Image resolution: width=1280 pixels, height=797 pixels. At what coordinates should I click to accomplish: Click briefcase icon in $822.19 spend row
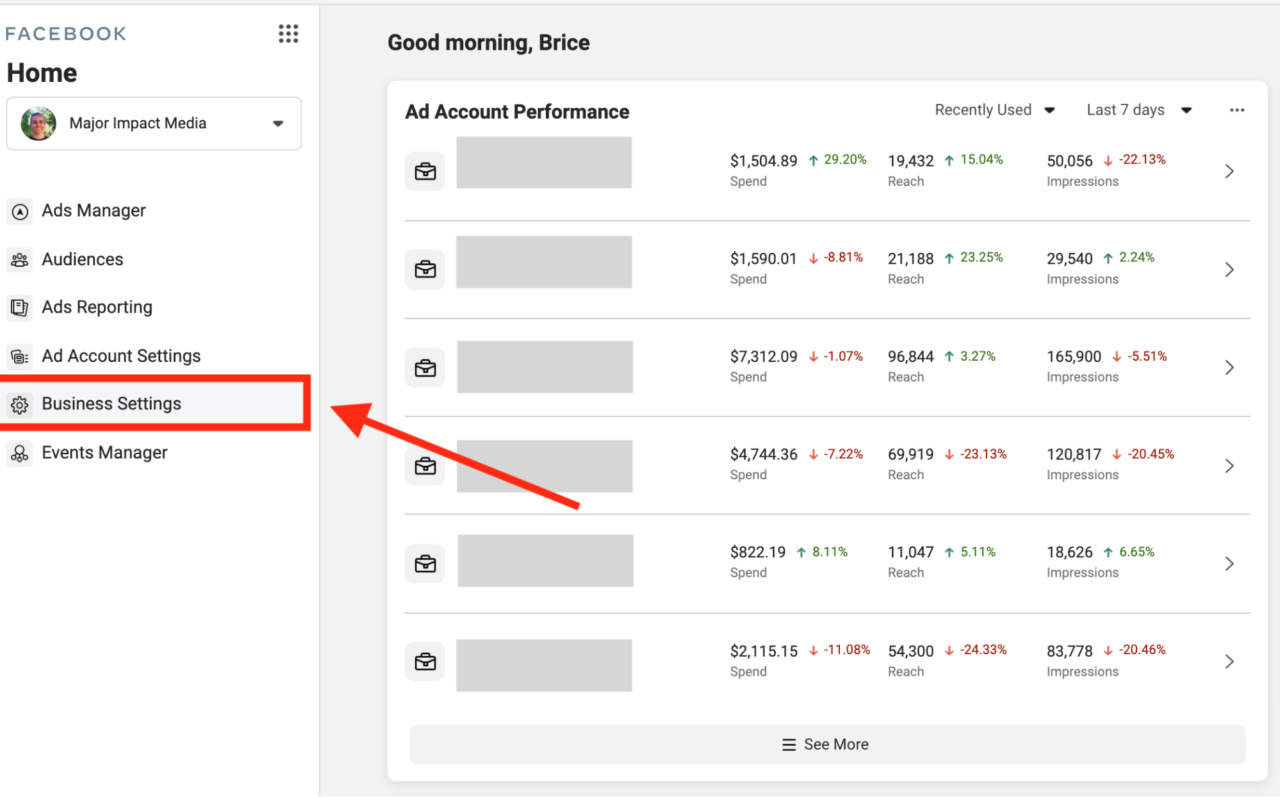[425, 563]
